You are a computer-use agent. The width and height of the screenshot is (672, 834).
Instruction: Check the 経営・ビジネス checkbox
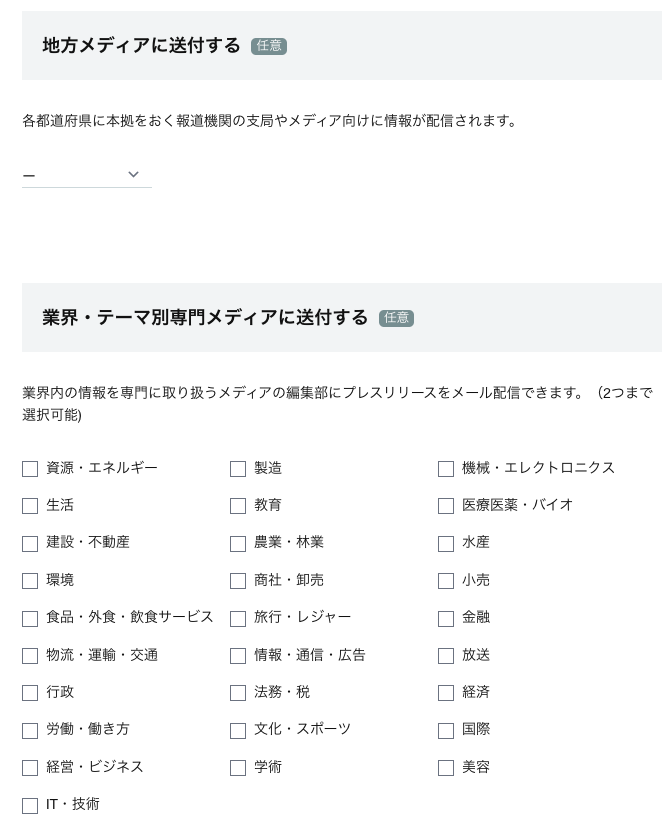click(x=30, y=768)
